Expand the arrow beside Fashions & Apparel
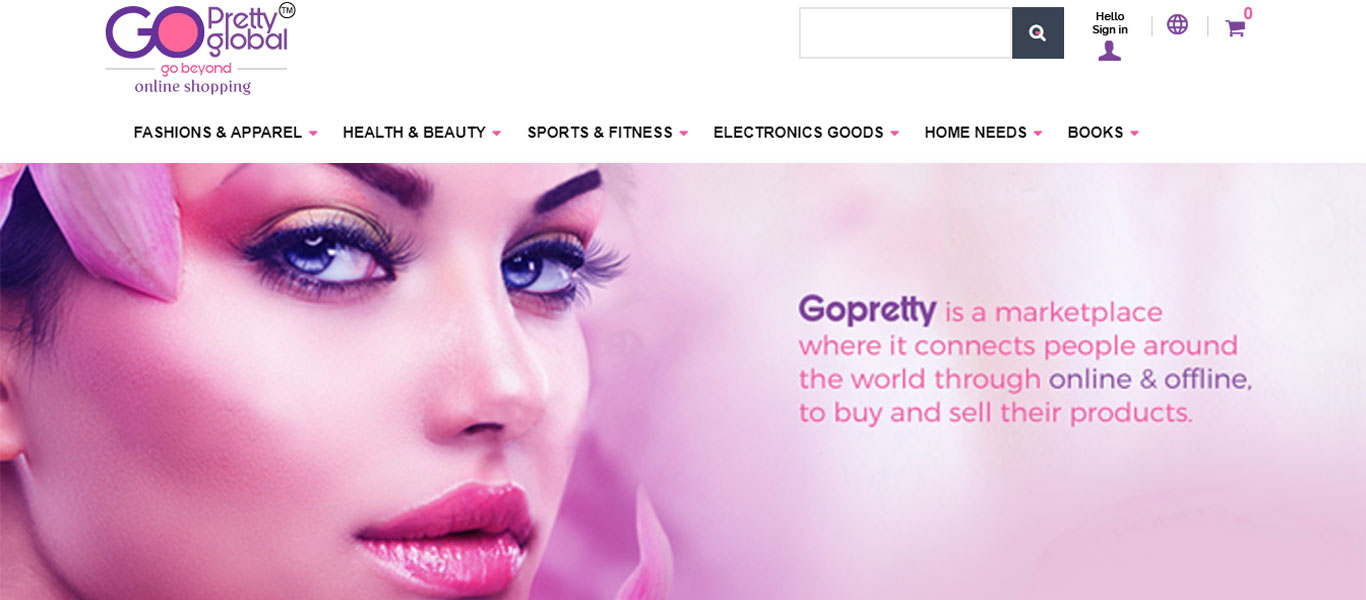The image size is (1366, 600). coord(313,133)
